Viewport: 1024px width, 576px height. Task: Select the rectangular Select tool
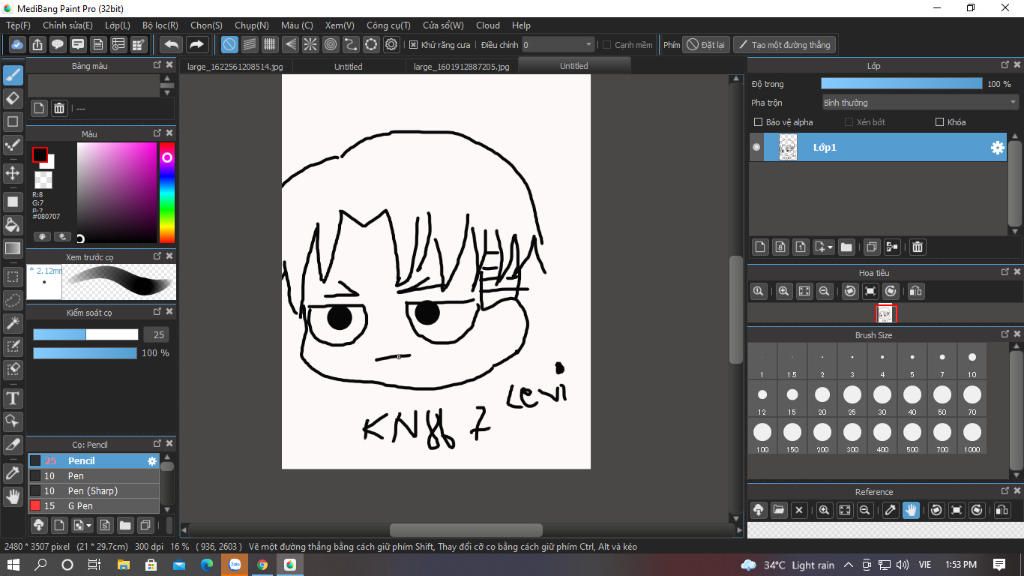(x=12, y=277)
